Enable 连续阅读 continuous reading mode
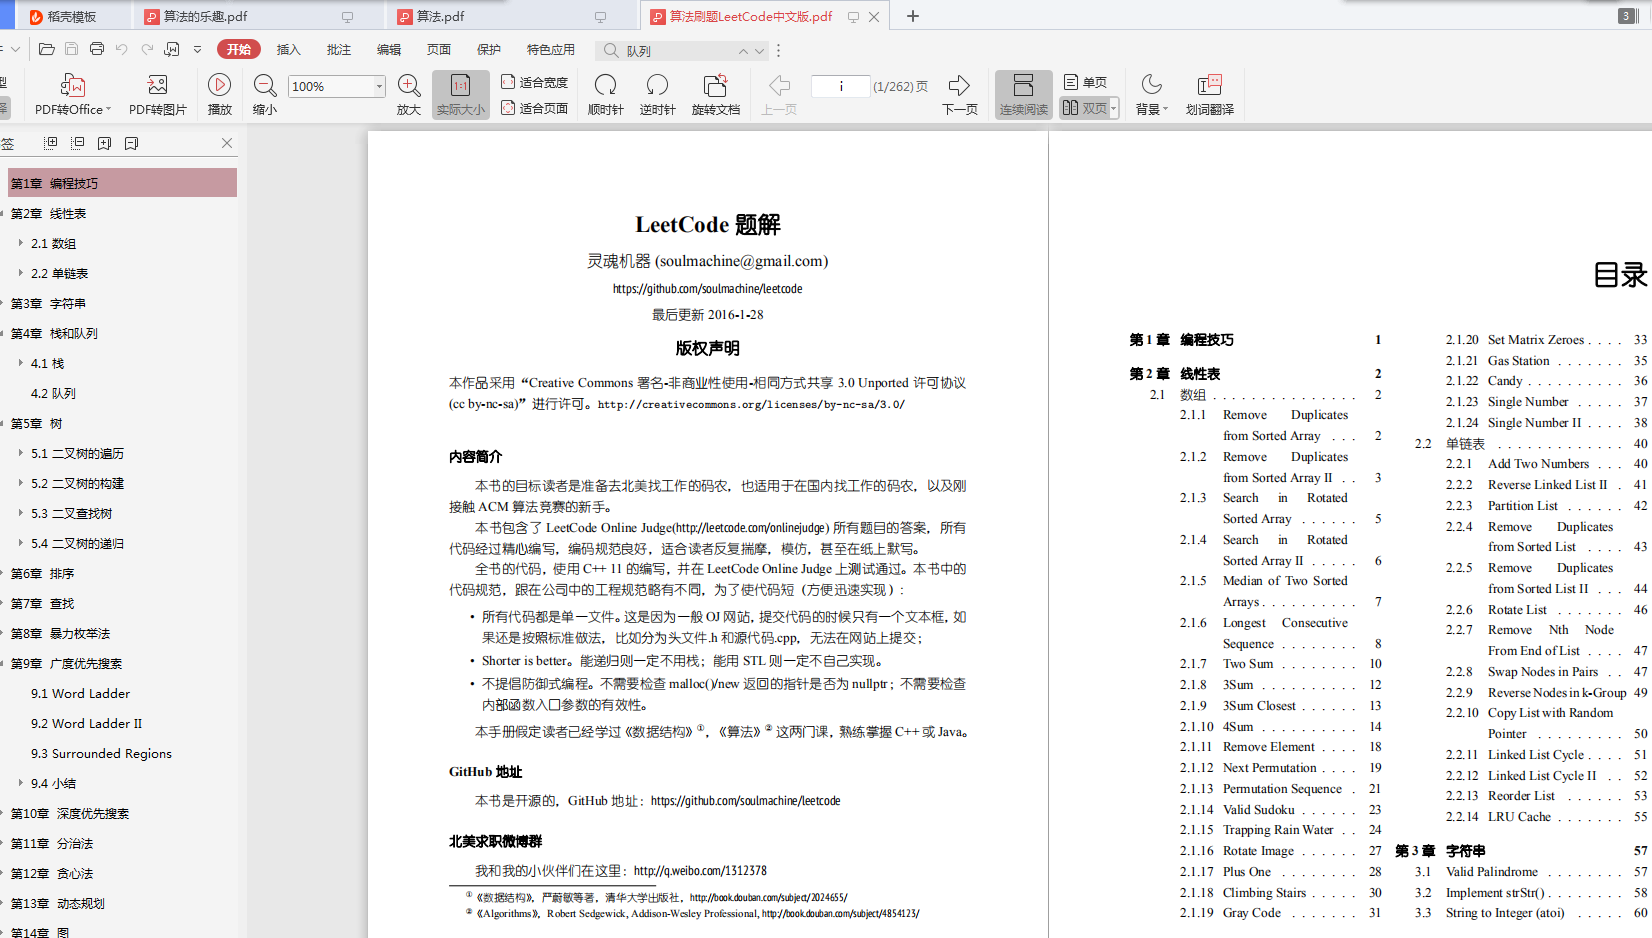The height and width of the screenshot is (938, 1652). (1021, 95)
